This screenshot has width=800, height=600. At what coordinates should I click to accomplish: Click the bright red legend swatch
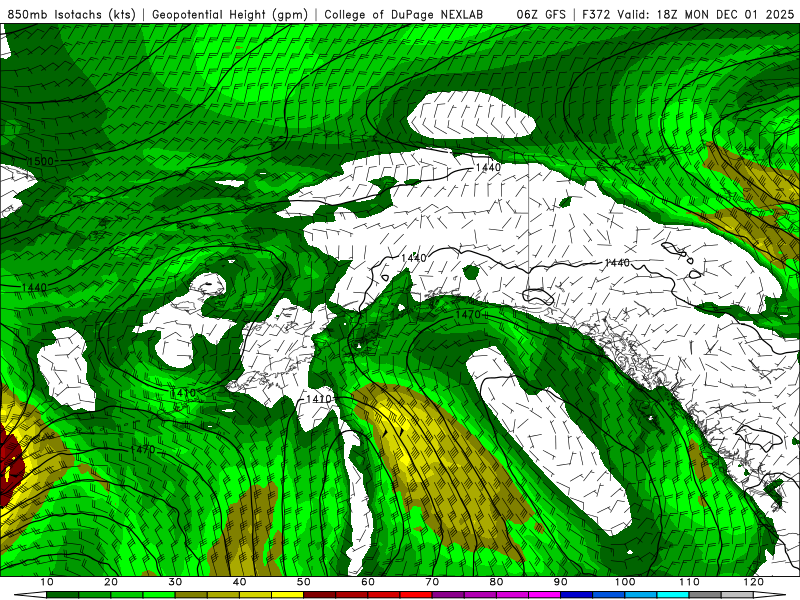point(416,595)
